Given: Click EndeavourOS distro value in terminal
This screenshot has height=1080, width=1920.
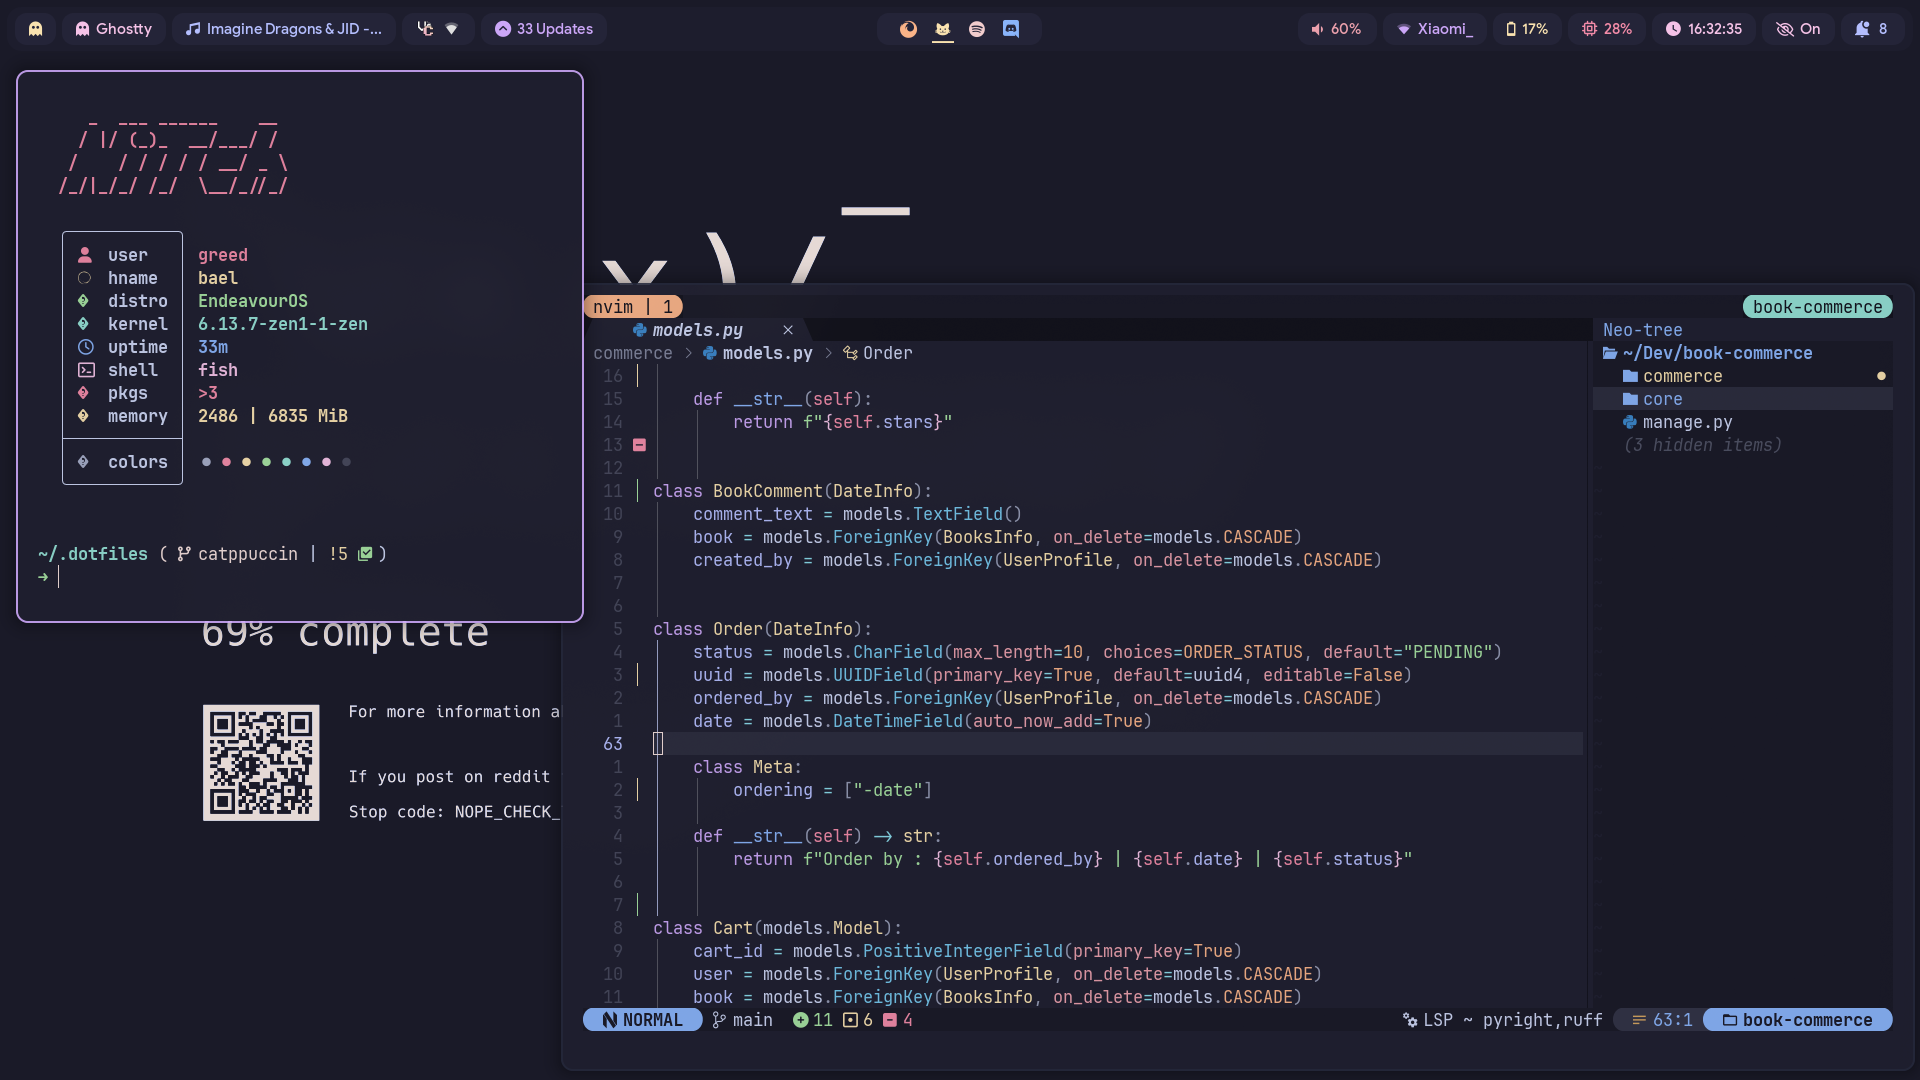Looking at the screenshot, I should point(253,301).
